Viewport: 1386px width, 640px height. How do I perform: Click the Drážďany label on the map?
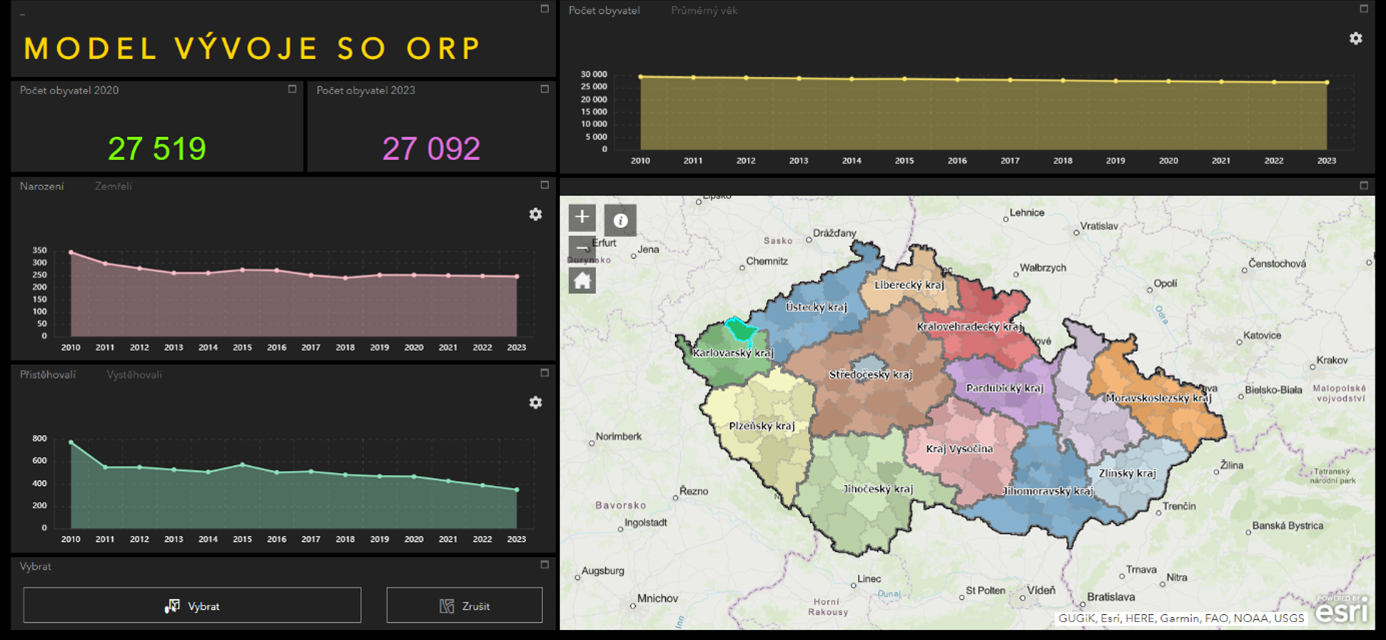pos(835,233)
